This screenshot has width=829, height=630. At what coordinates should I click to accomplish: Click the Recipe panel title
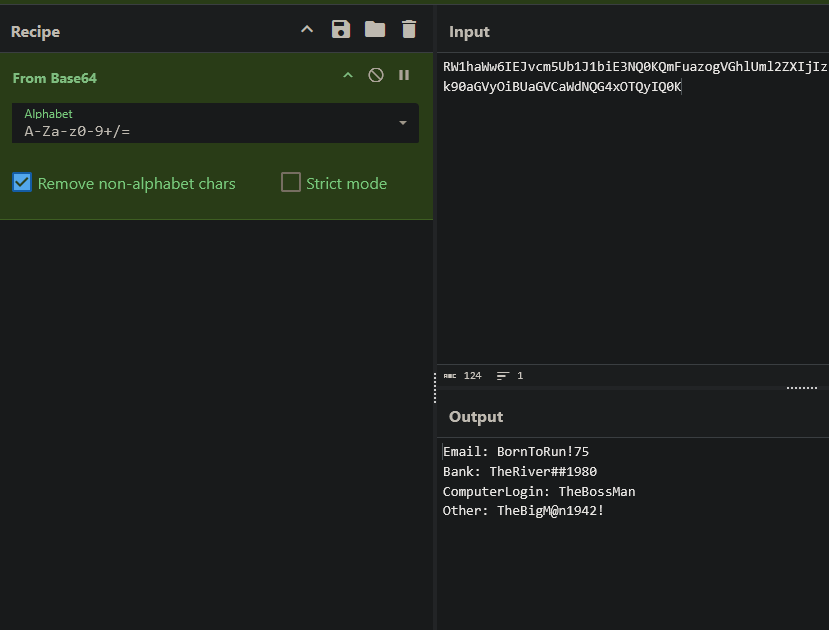[x=35, y=32]
